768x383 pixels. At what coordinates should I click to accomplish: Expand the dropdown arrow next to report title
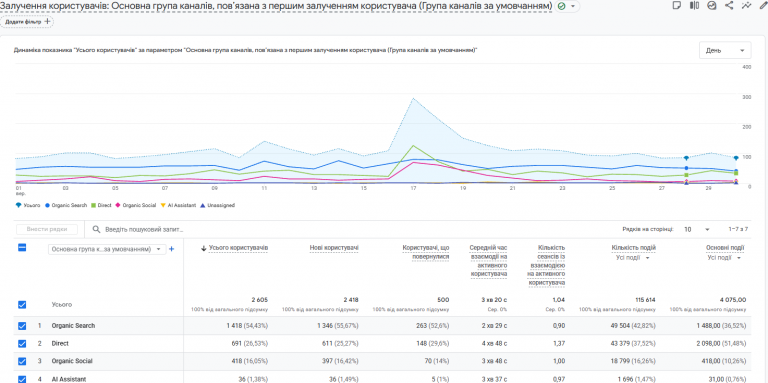coord(573,6)
